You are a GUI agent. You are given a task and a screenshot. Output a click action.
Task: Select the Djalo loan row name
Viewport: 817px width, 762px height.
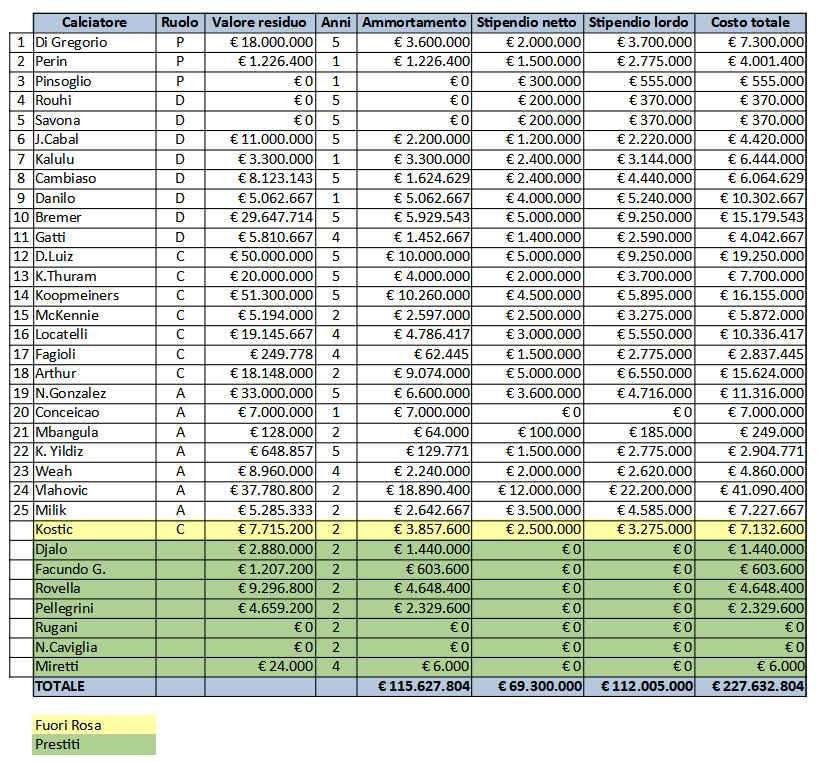[x=94, y=550]
